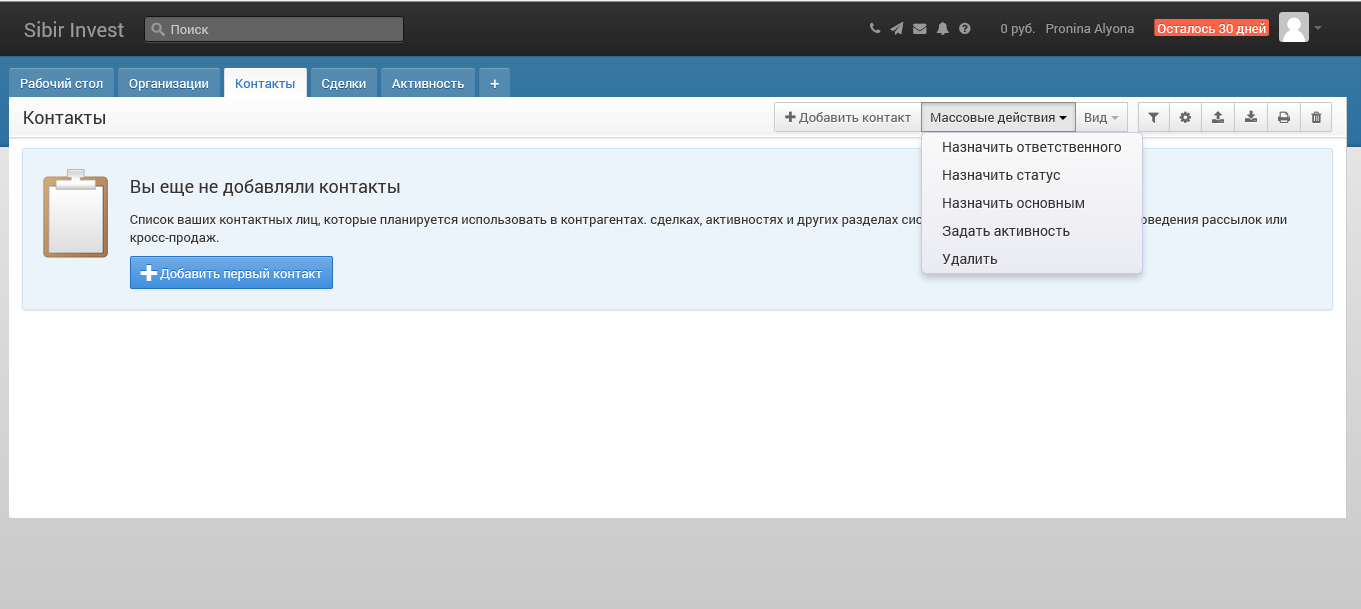The width and height of the screenshot is (1361, 609).
Task: Click the phone icon in the header
Action: point(874,28)
